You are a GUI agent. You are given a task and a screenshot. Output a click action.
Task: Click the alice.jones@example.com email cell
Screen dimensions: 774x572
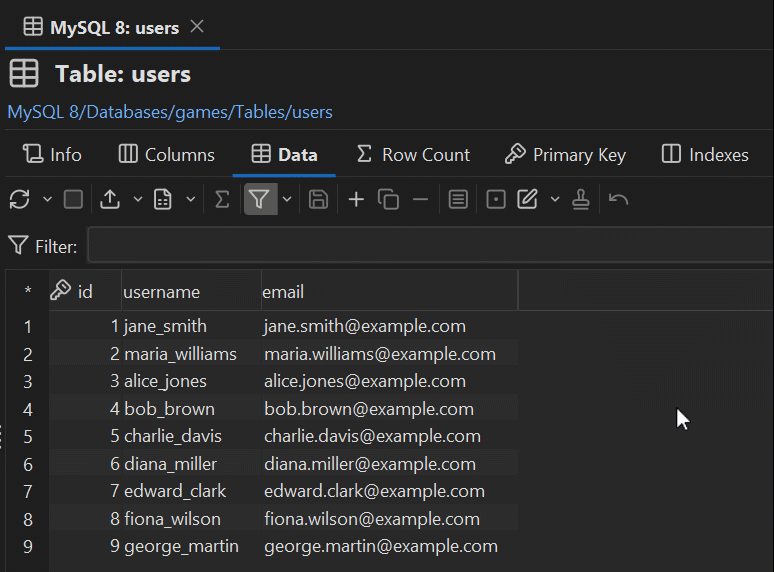(x=389, y=381)
